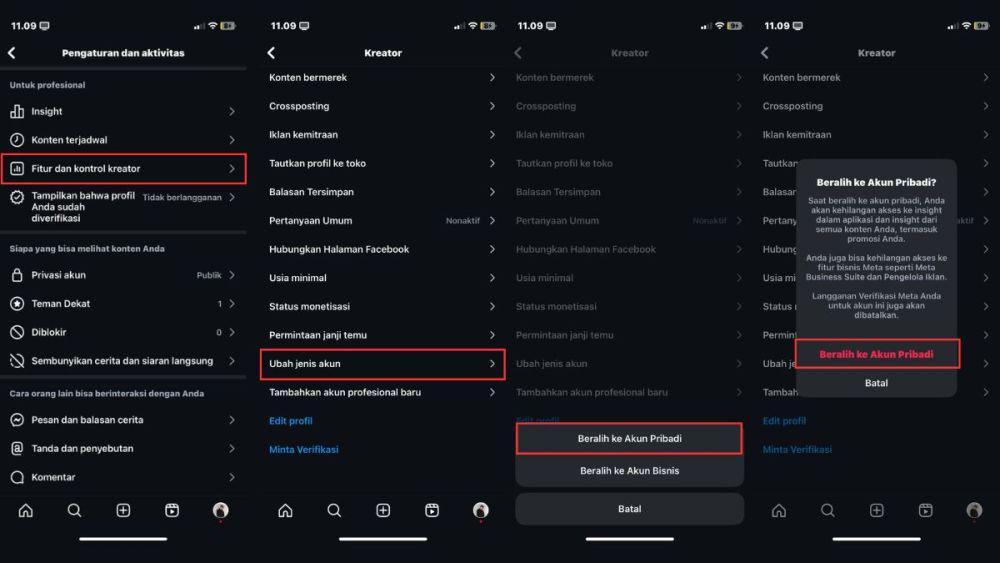Tap the Teman Dekat star icon
The width and height of the screenshot is (1000, 563).
pyautogui.click(x=17, y=304)
